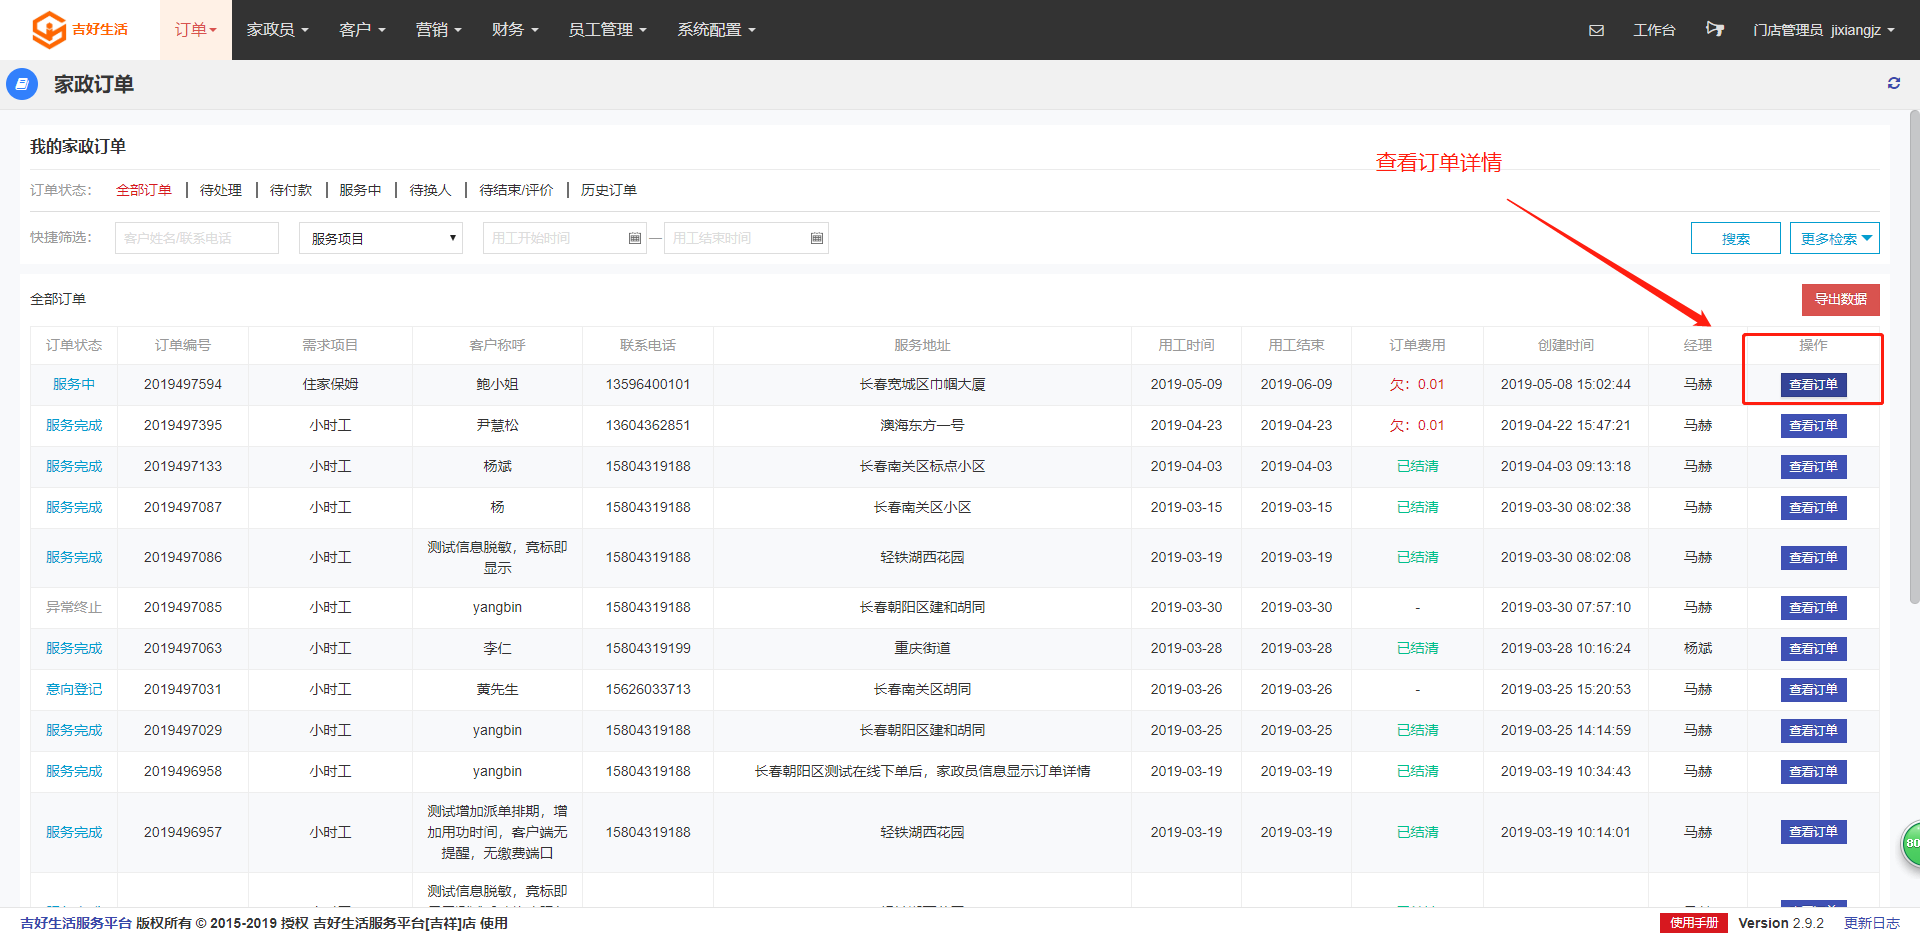Click 查看订单 for order 2019496958

(1813, 772)
